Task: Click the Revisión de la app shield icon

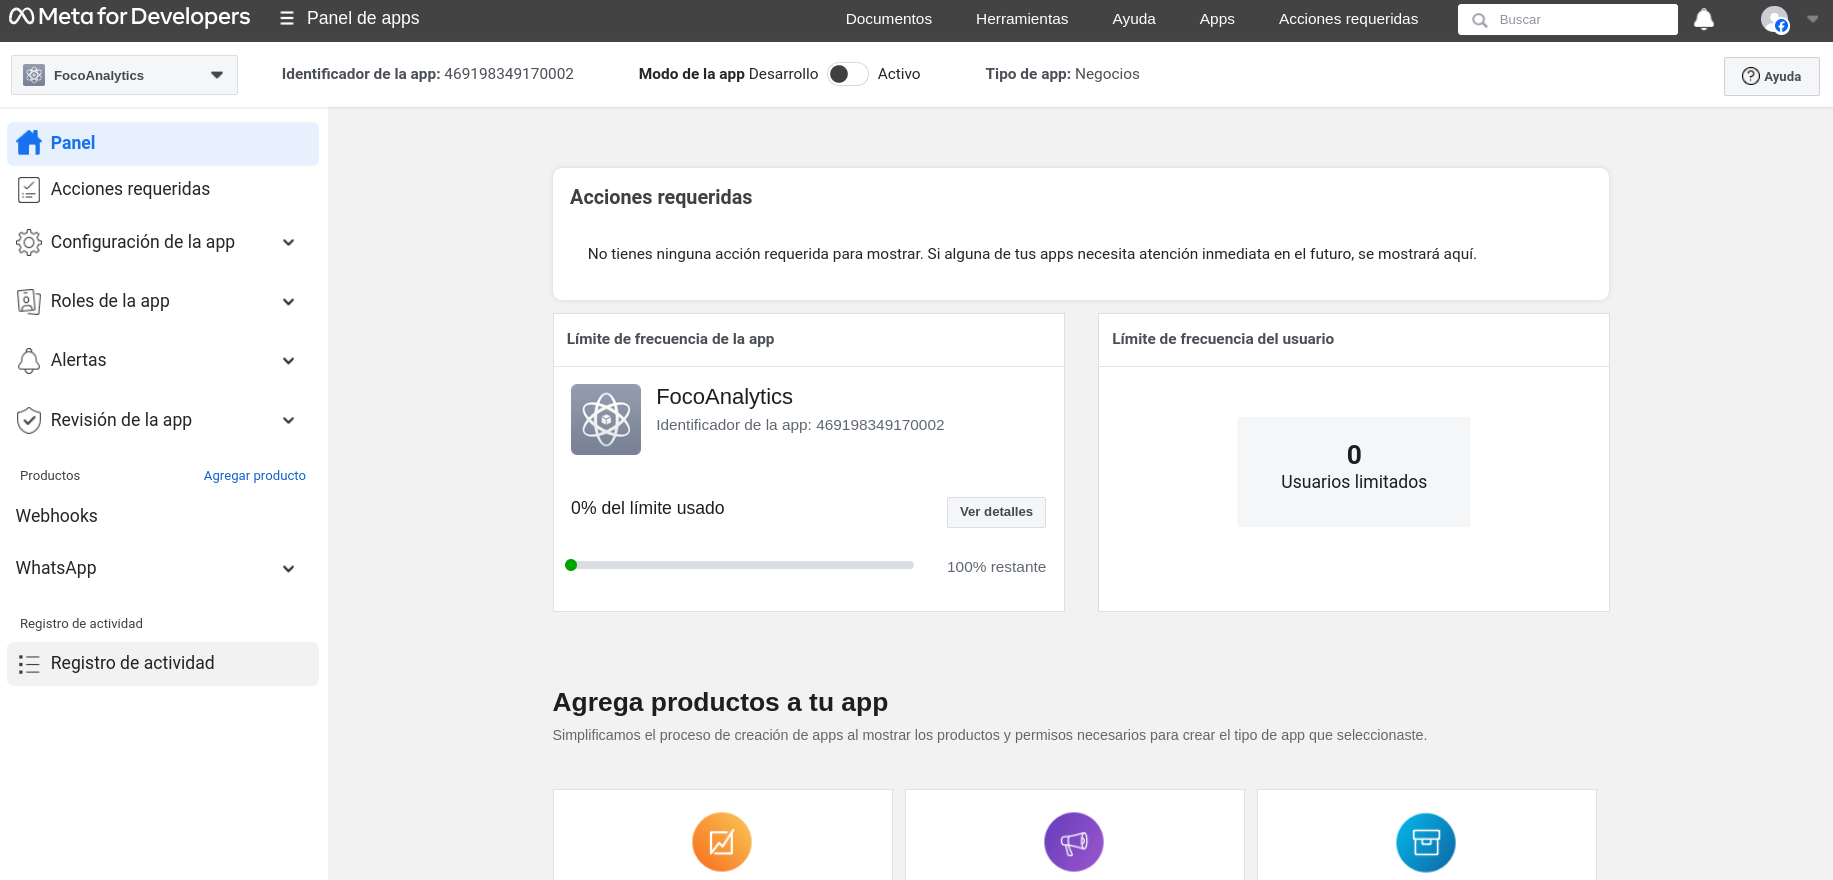Action: (x=29, y=420)
